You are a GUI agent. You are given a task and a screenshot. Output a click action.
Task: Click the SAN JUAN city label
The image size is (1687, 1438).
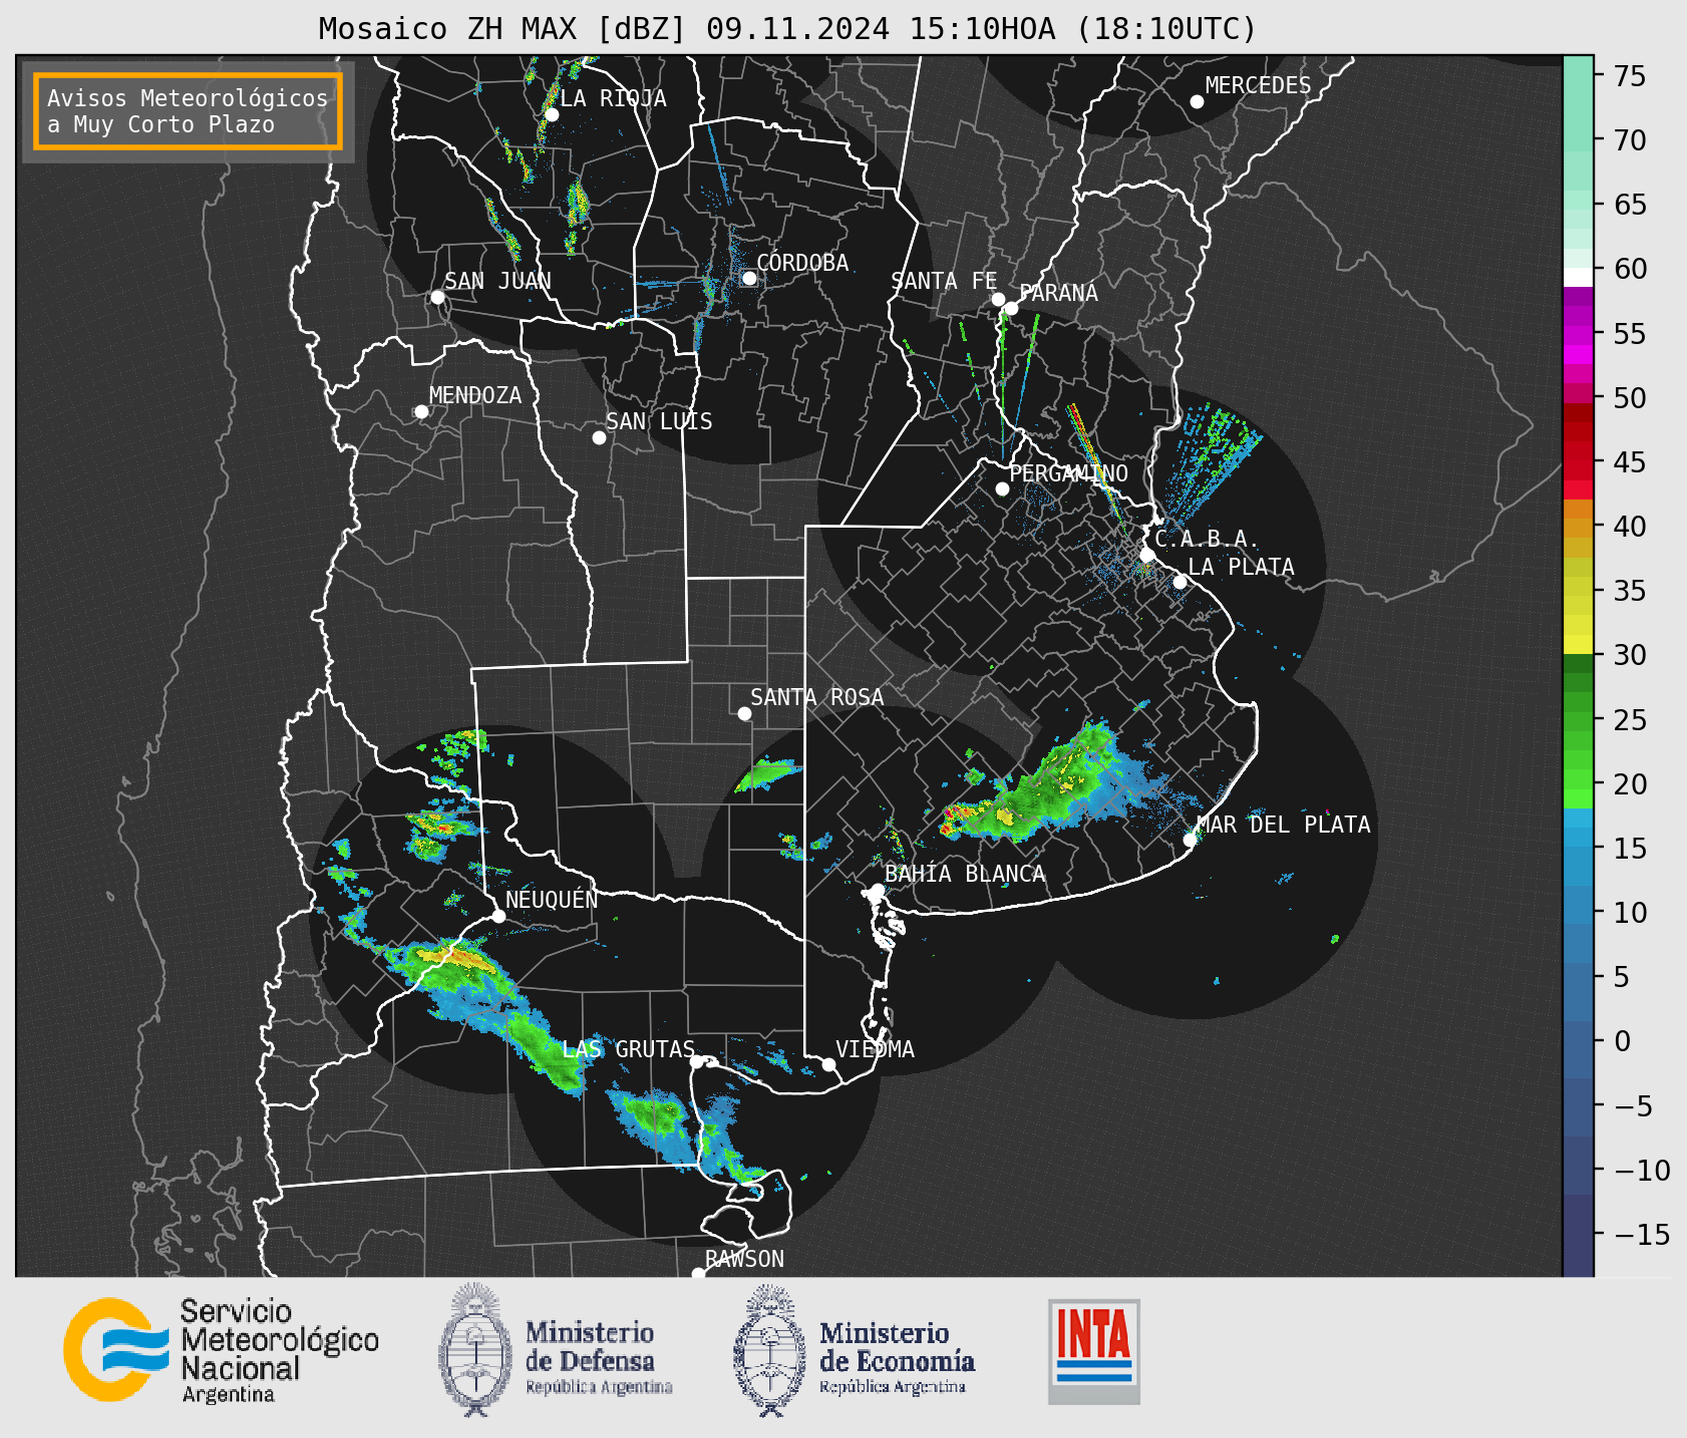498,281
